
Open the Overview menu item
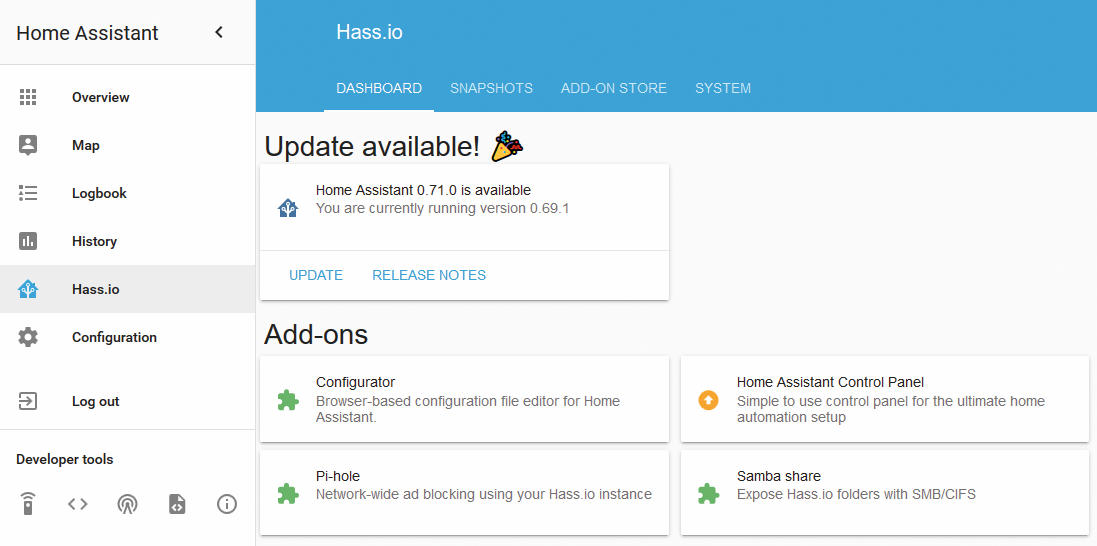coord(127,97)
